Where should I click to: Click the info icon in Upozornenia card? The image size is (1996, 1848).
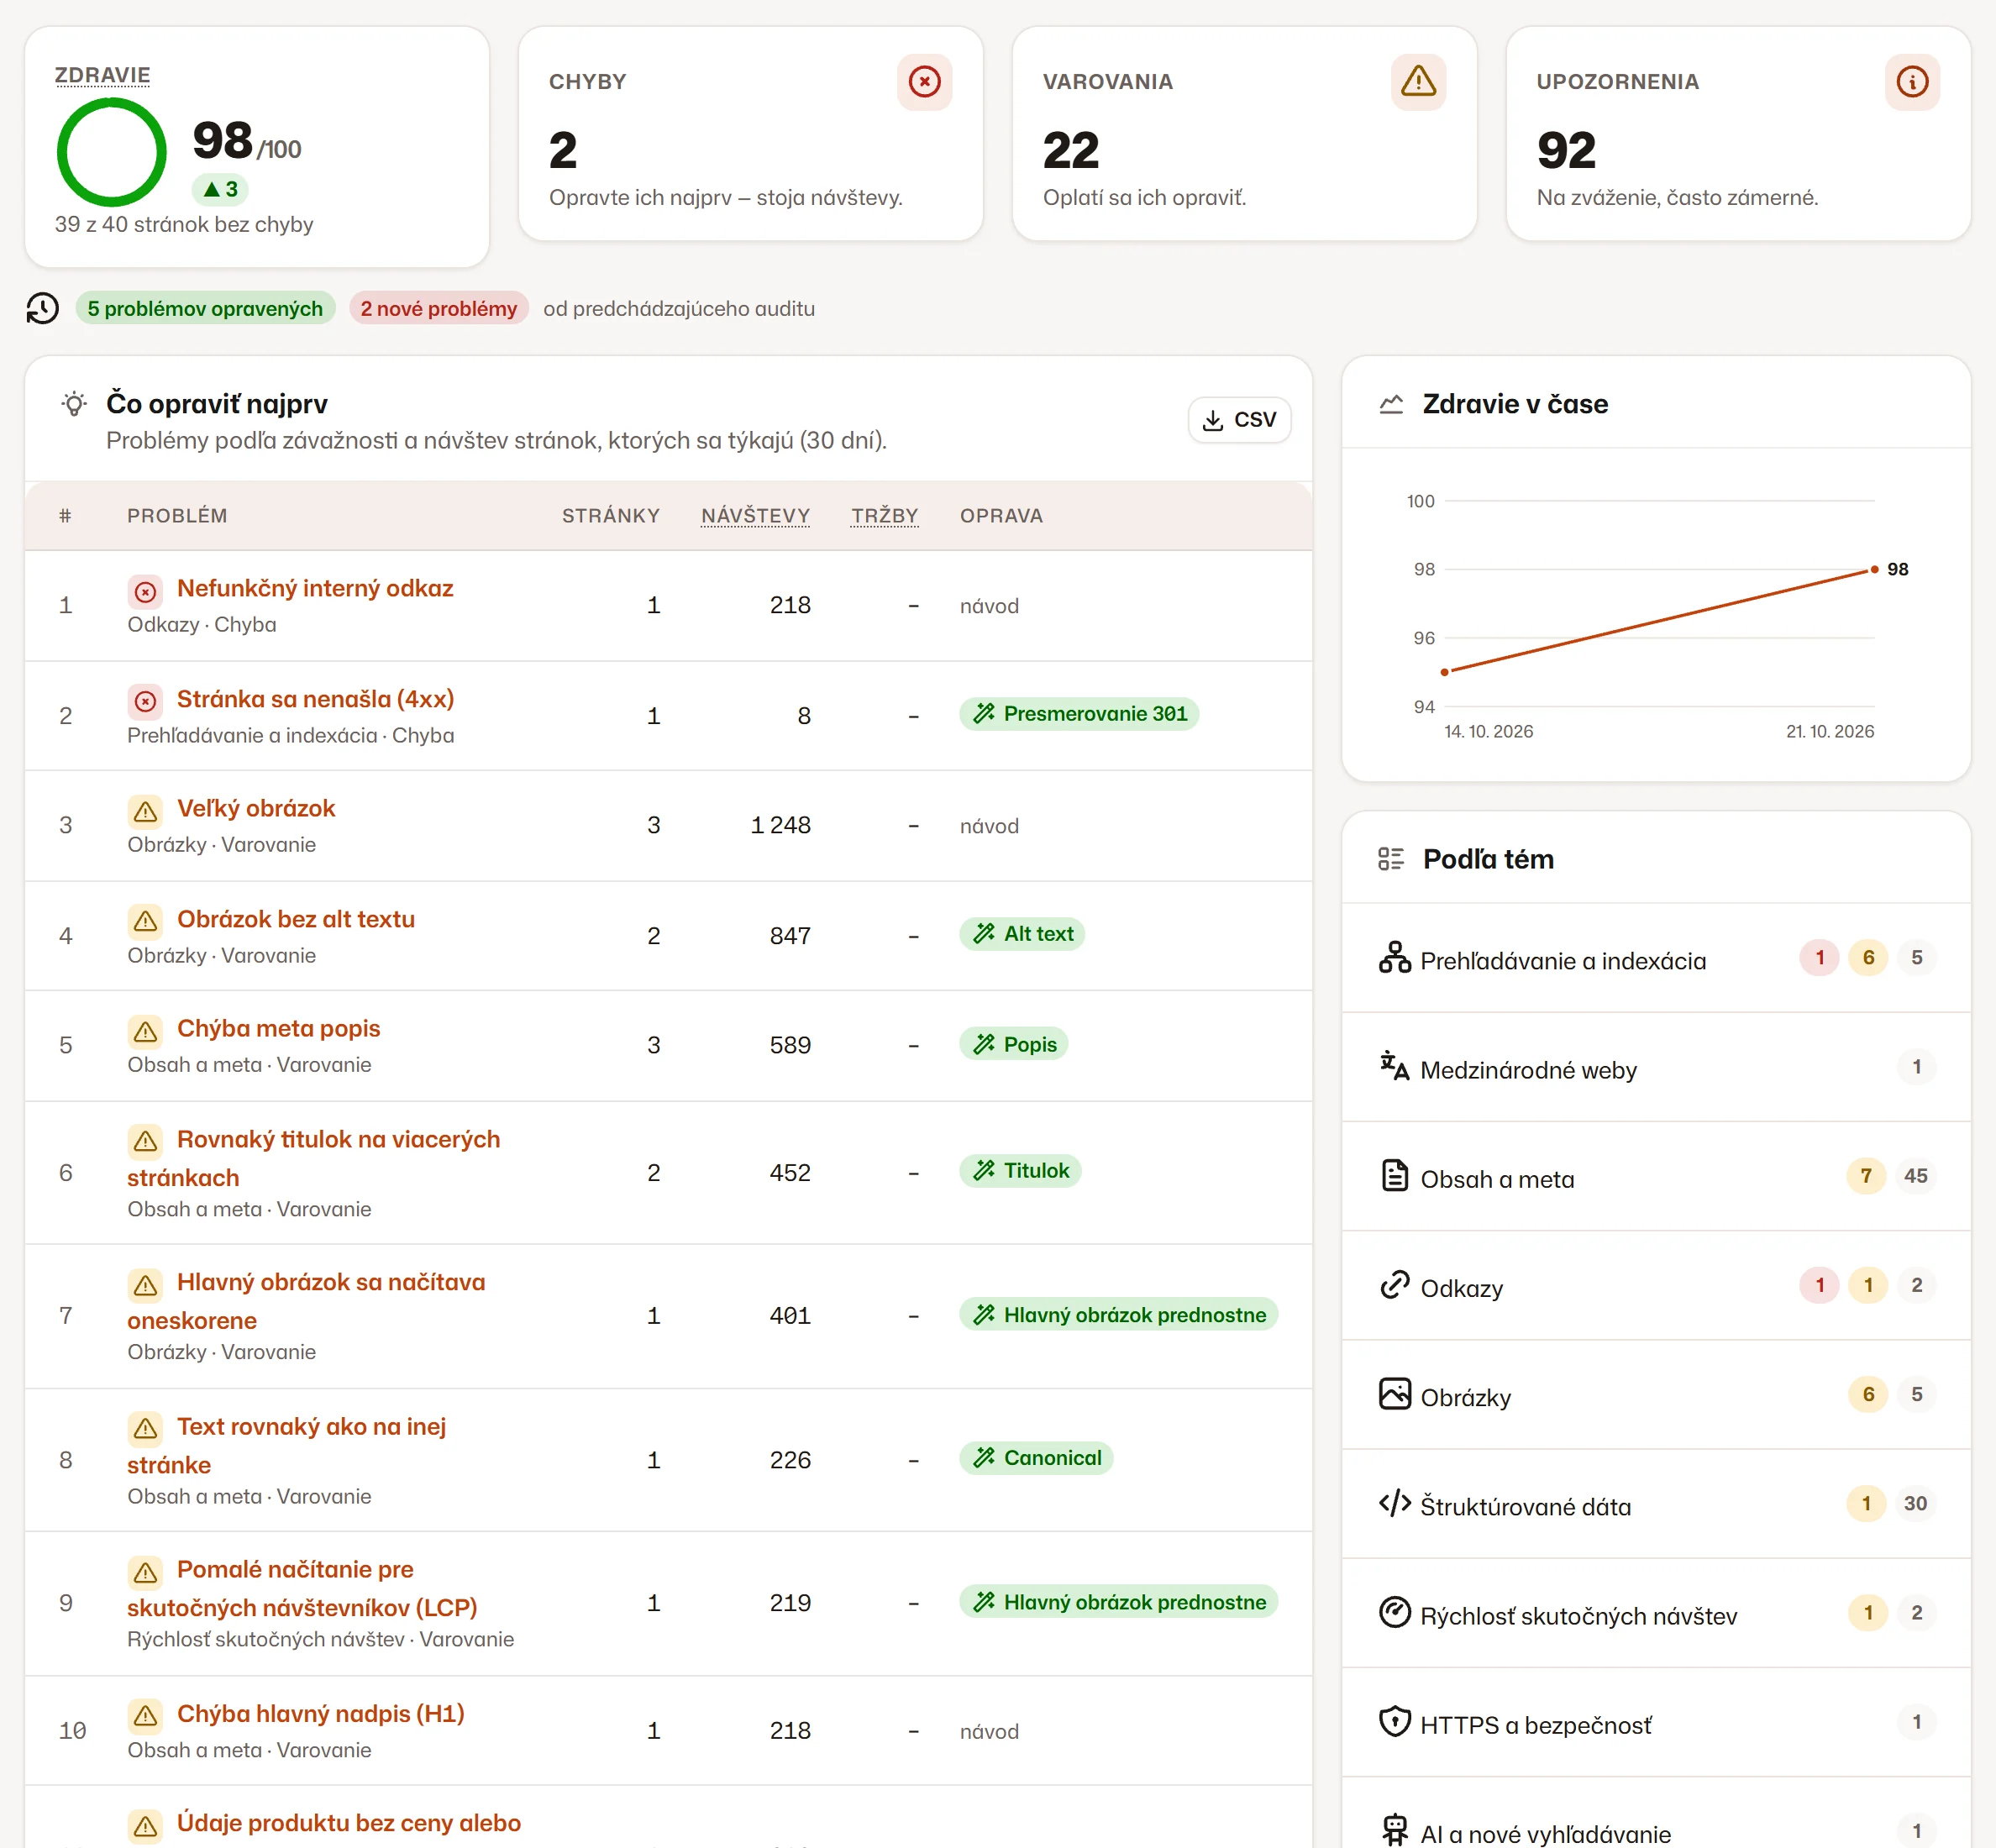click(1912, 82)
